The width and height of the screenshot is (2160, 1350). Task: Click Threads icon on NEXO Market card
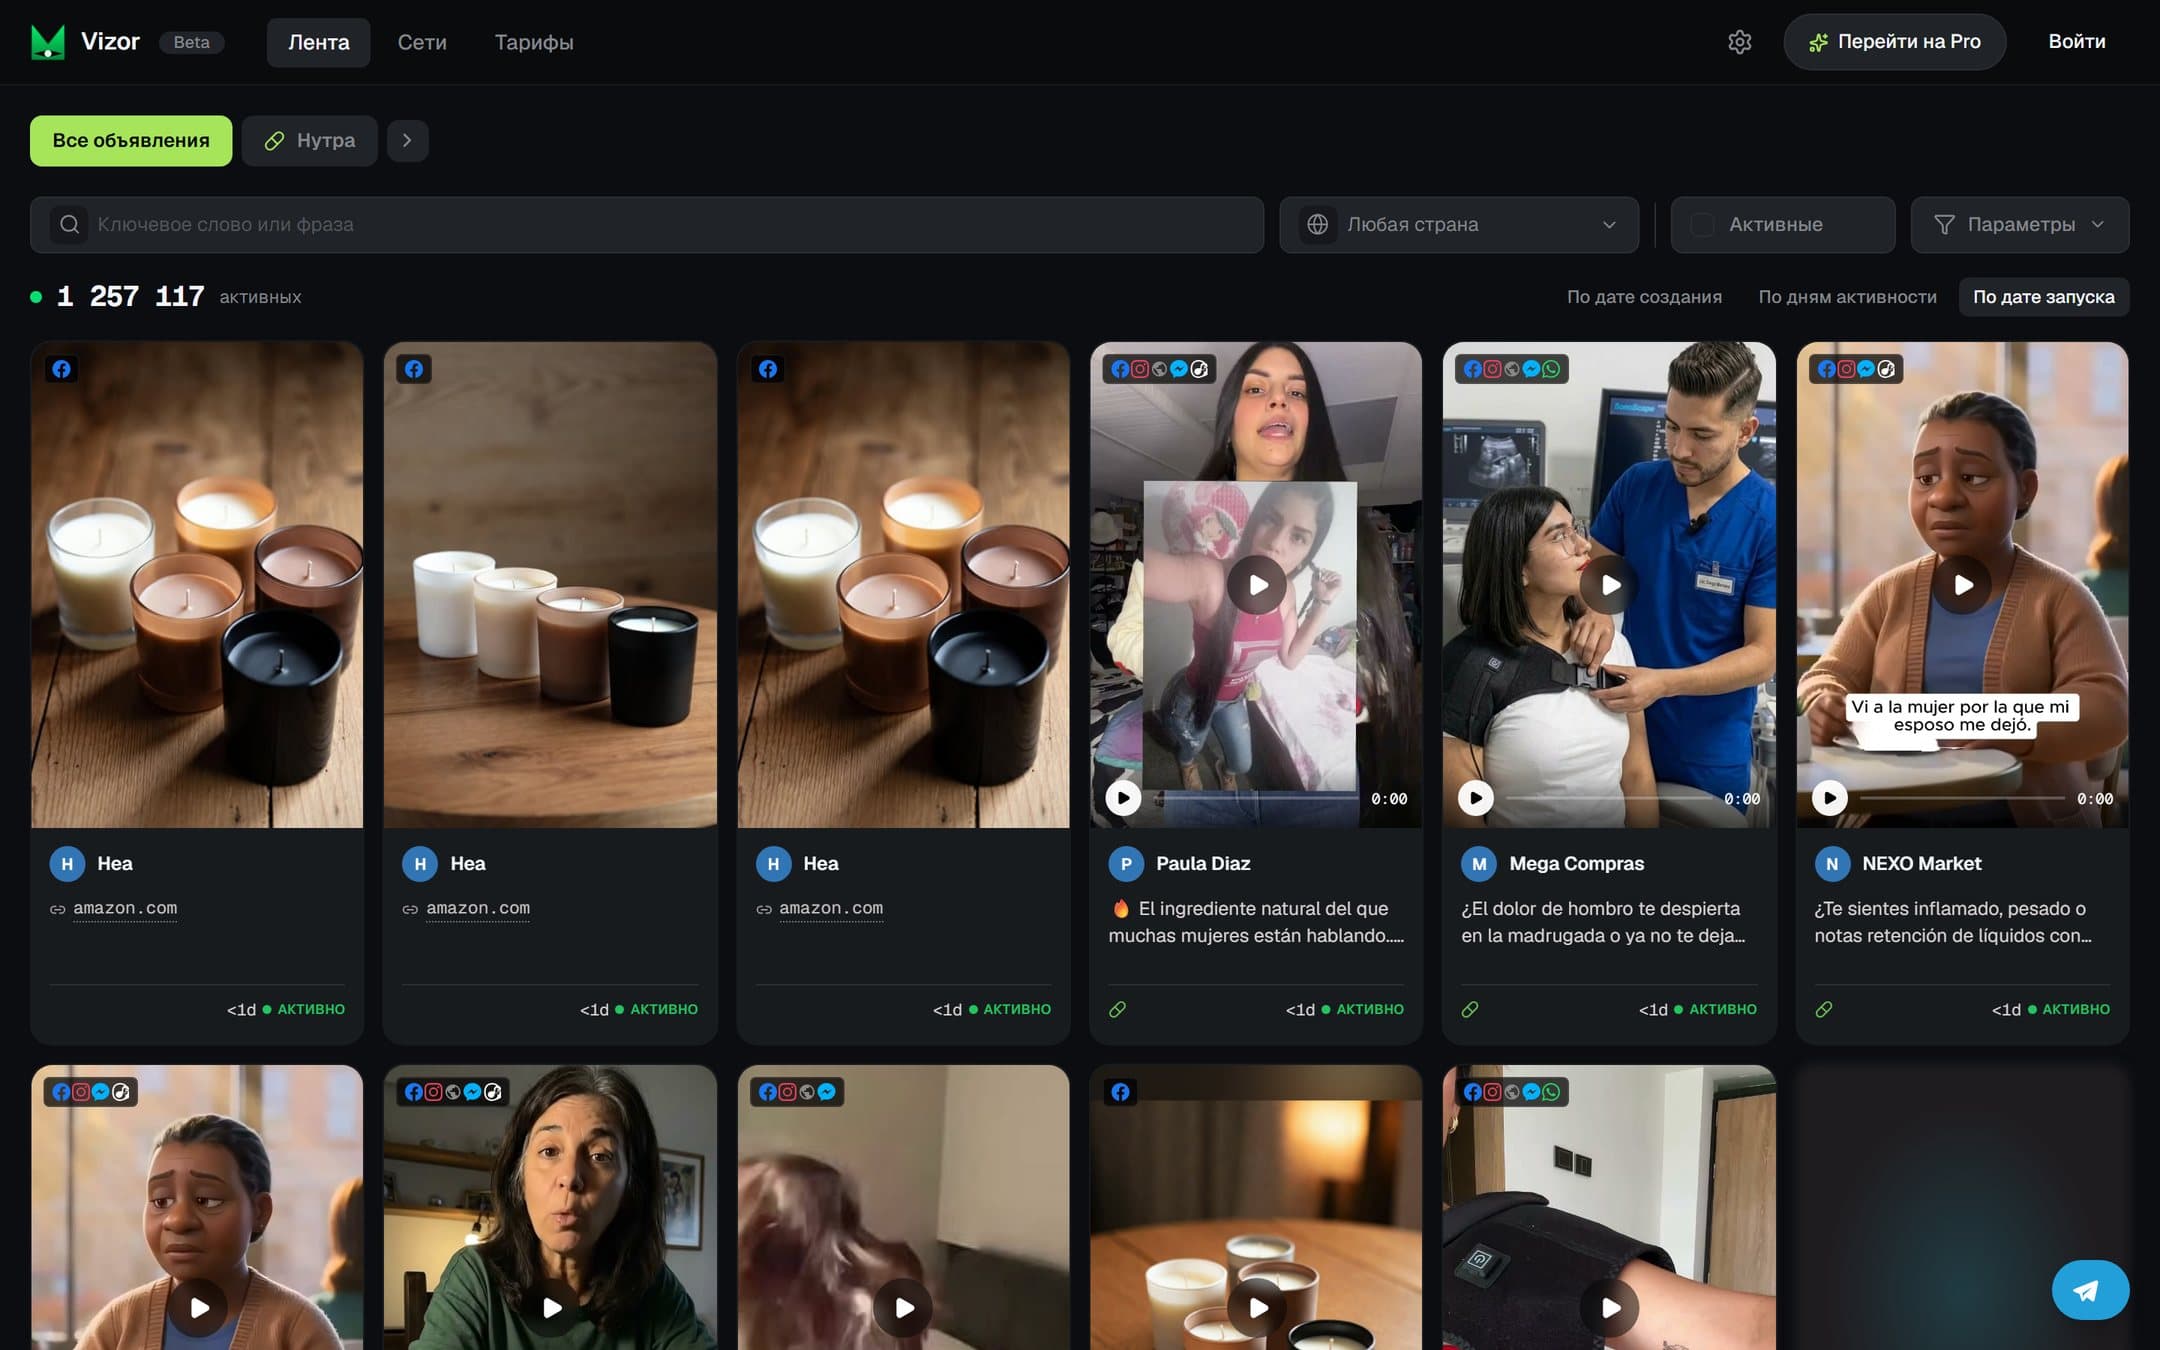tap(1886, 369)
